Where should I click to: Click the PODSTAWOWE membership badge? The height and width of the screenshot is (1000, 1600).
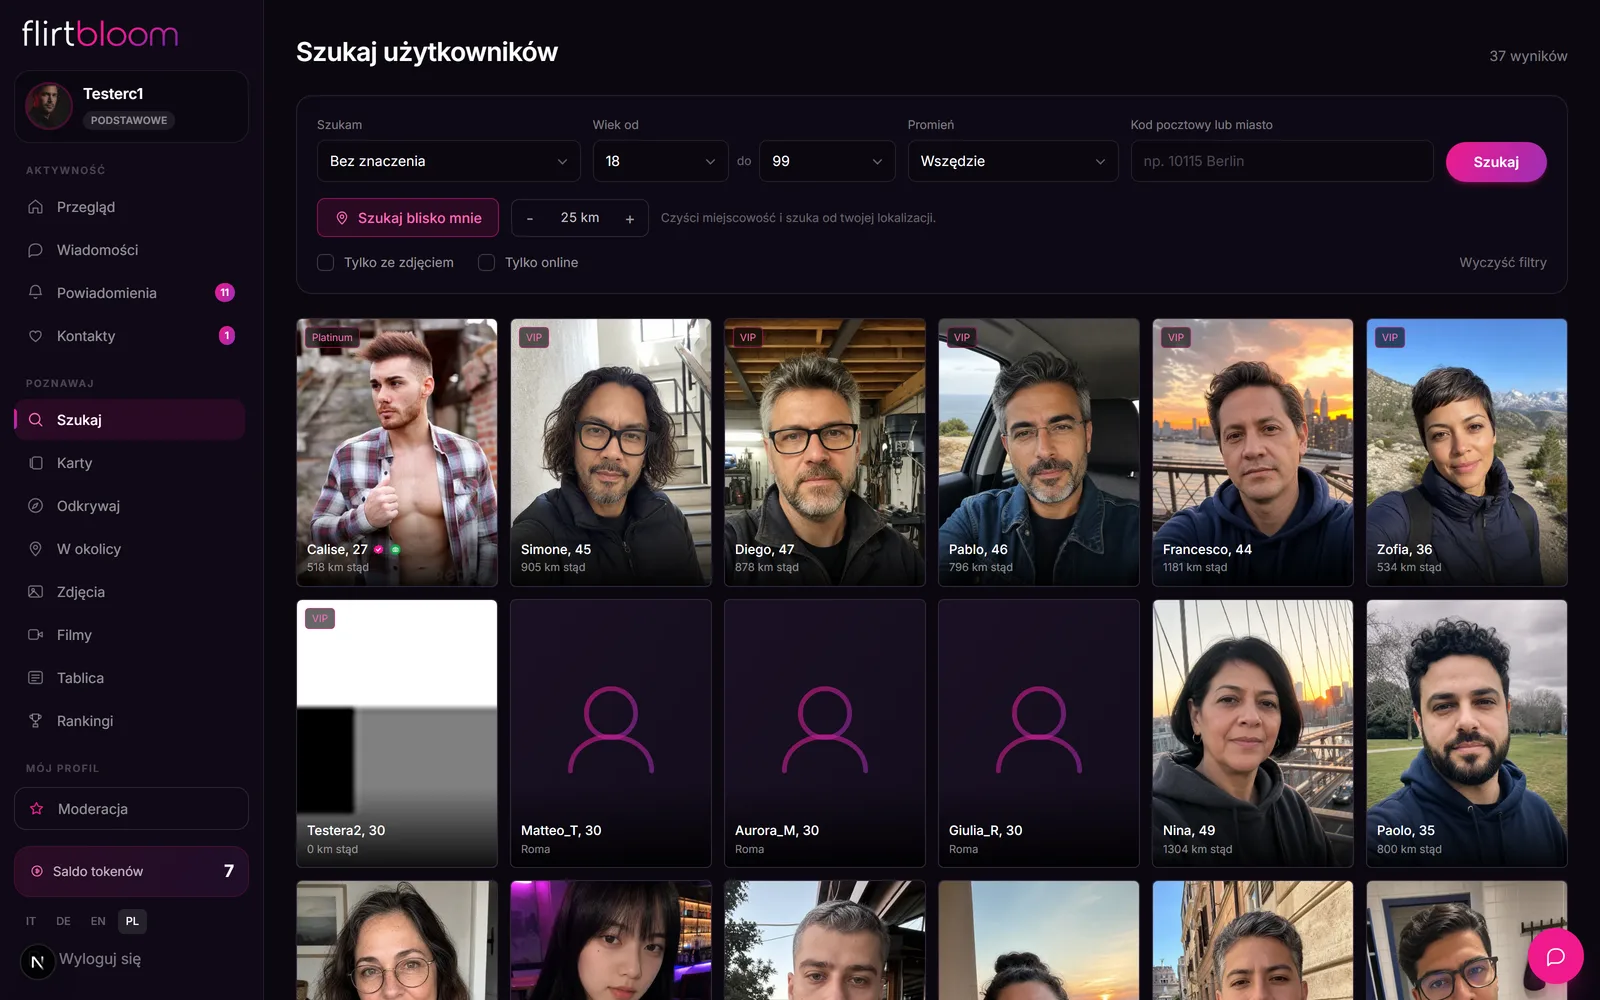(129, 120)
